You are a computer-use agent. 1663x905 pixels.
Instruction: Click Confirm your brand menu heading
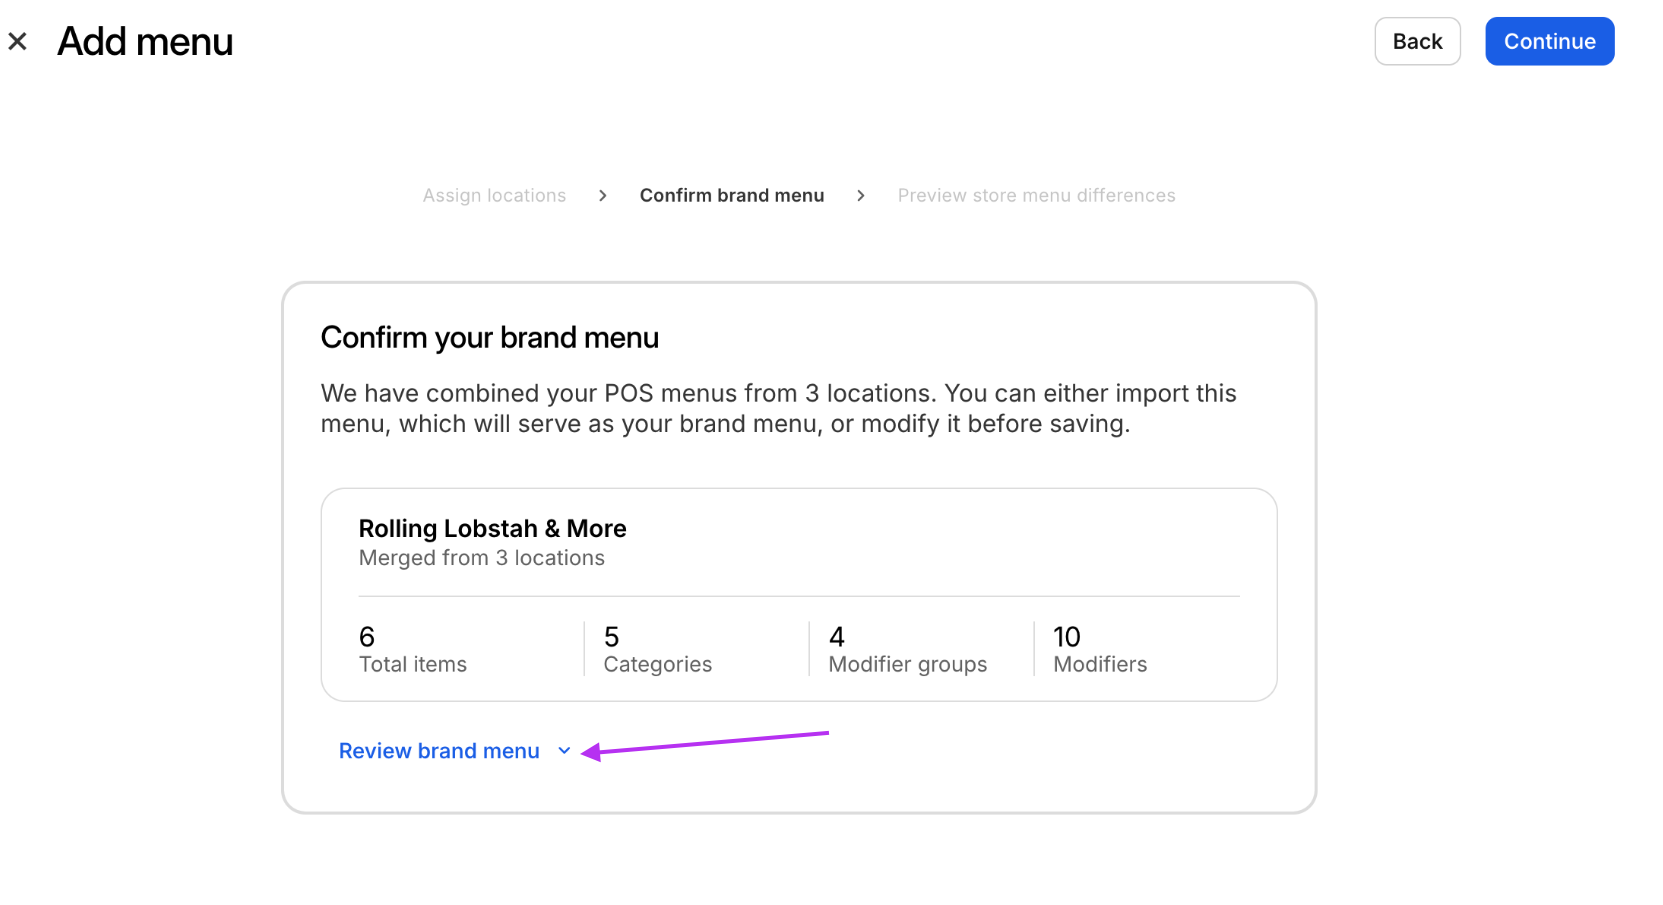[489, 338]
